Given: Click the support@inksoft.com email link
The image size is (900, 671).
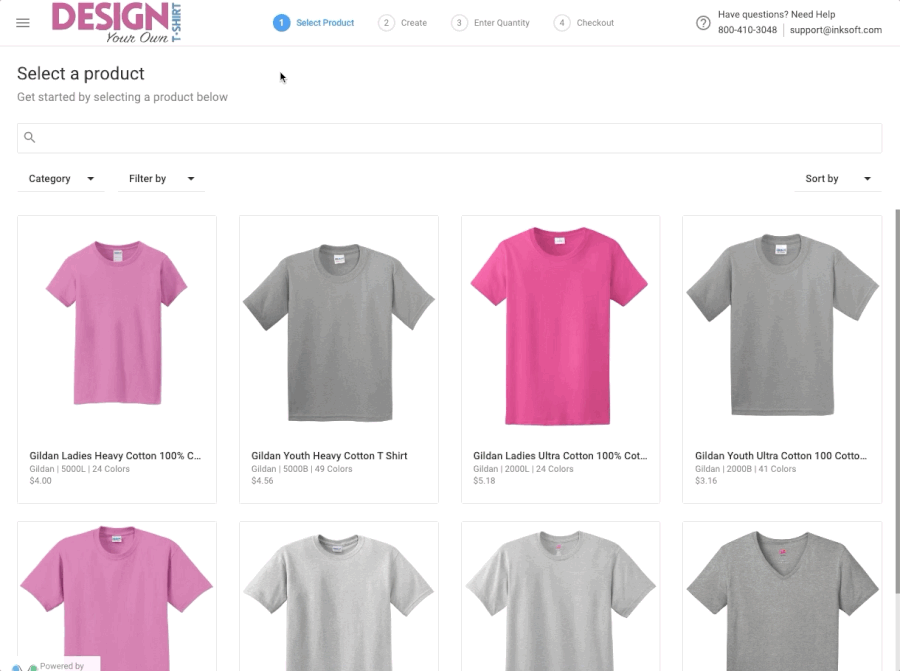Looking at the screenshot, I should coord(835,30).
